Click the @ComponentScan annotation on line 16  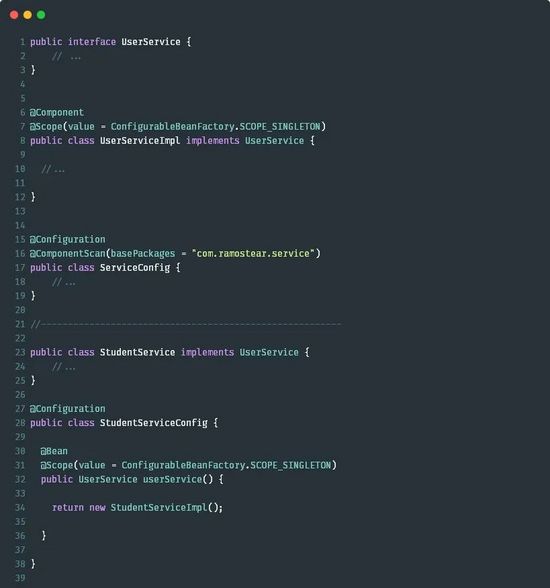[67, 254]
